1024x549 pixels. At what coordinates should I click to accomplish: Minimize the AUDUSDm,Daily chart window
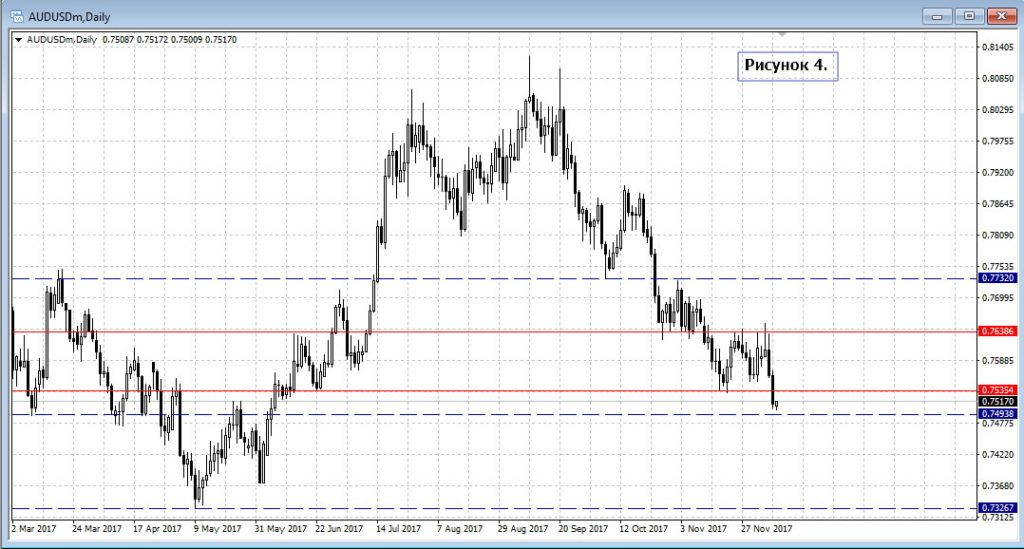coord(937,16)
